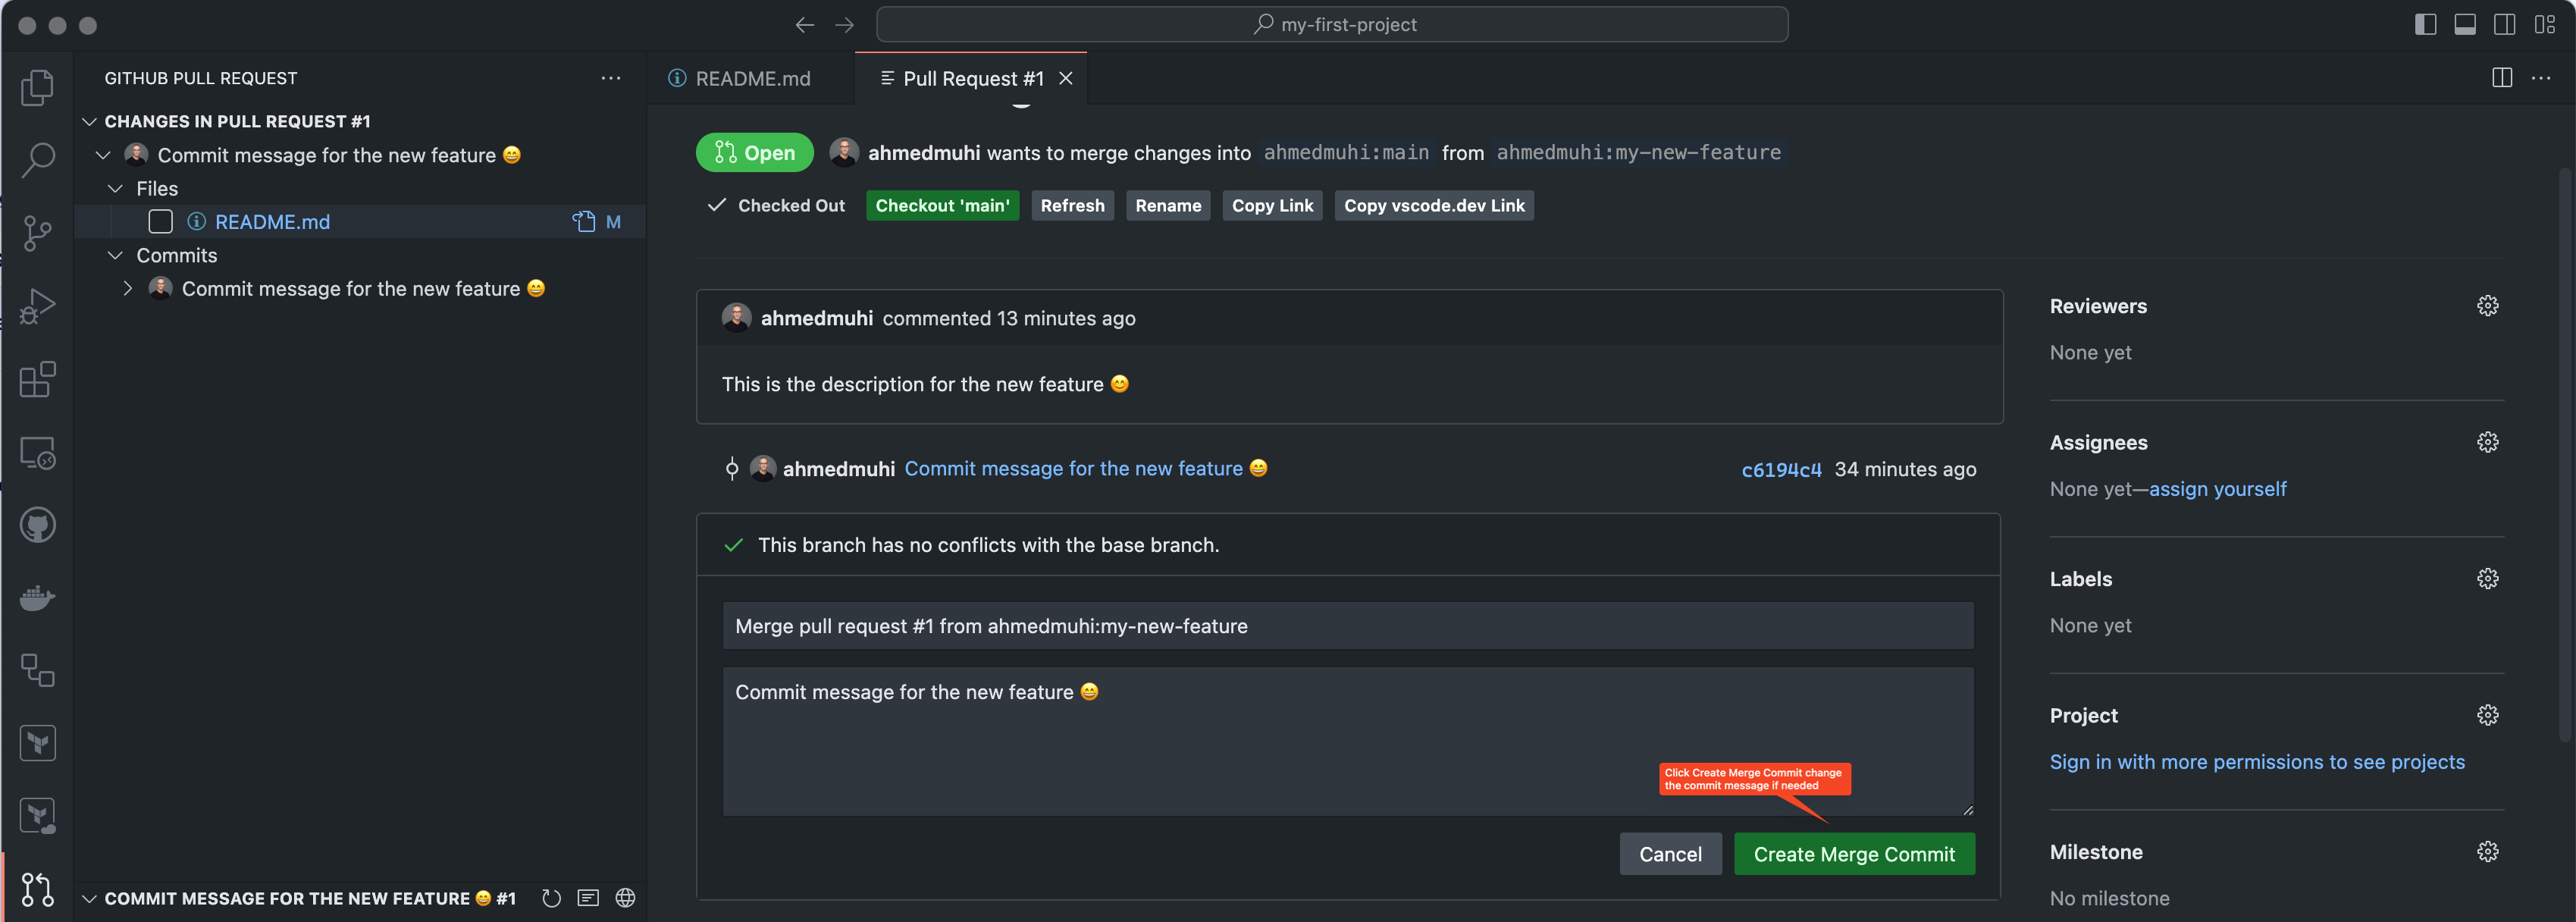Screen dimensions: 2576x922
Task: Click the Open File icon on README.md row
Action: (x=583, y=222)
